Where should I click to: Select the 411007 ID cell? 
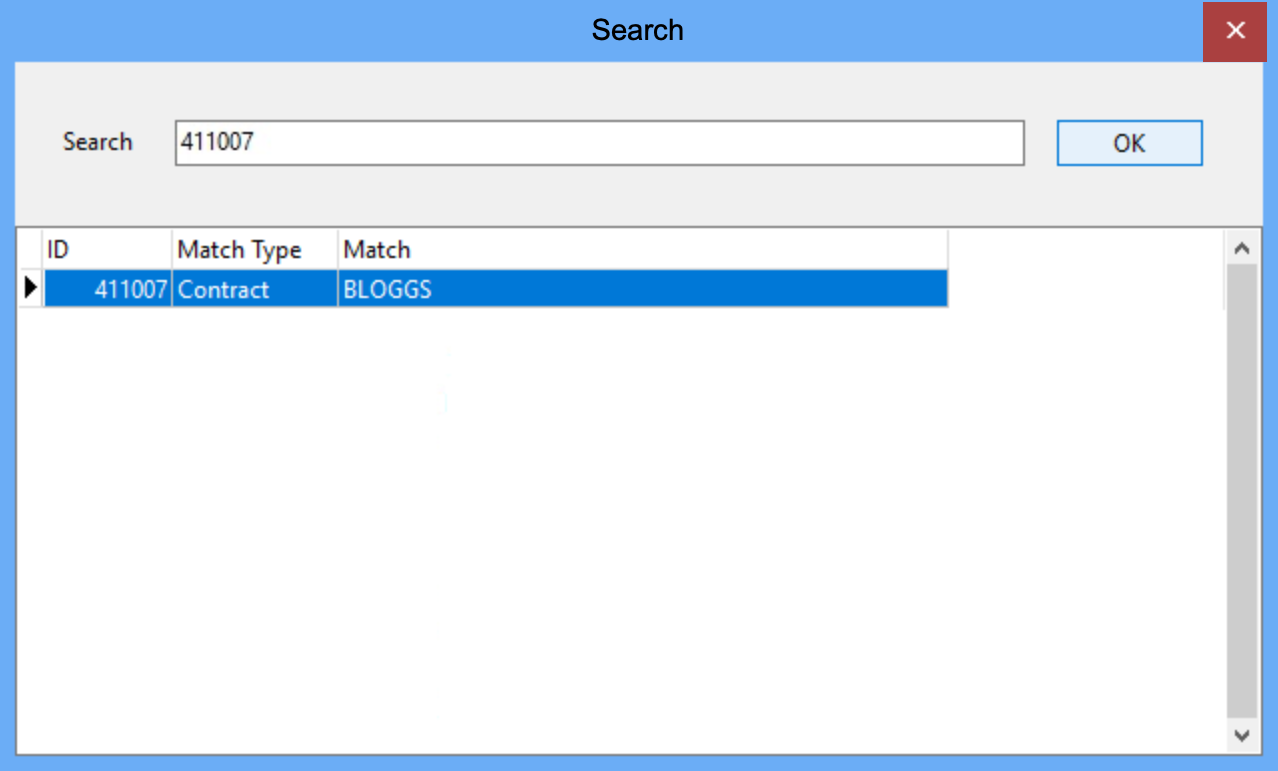click(108, 290)
